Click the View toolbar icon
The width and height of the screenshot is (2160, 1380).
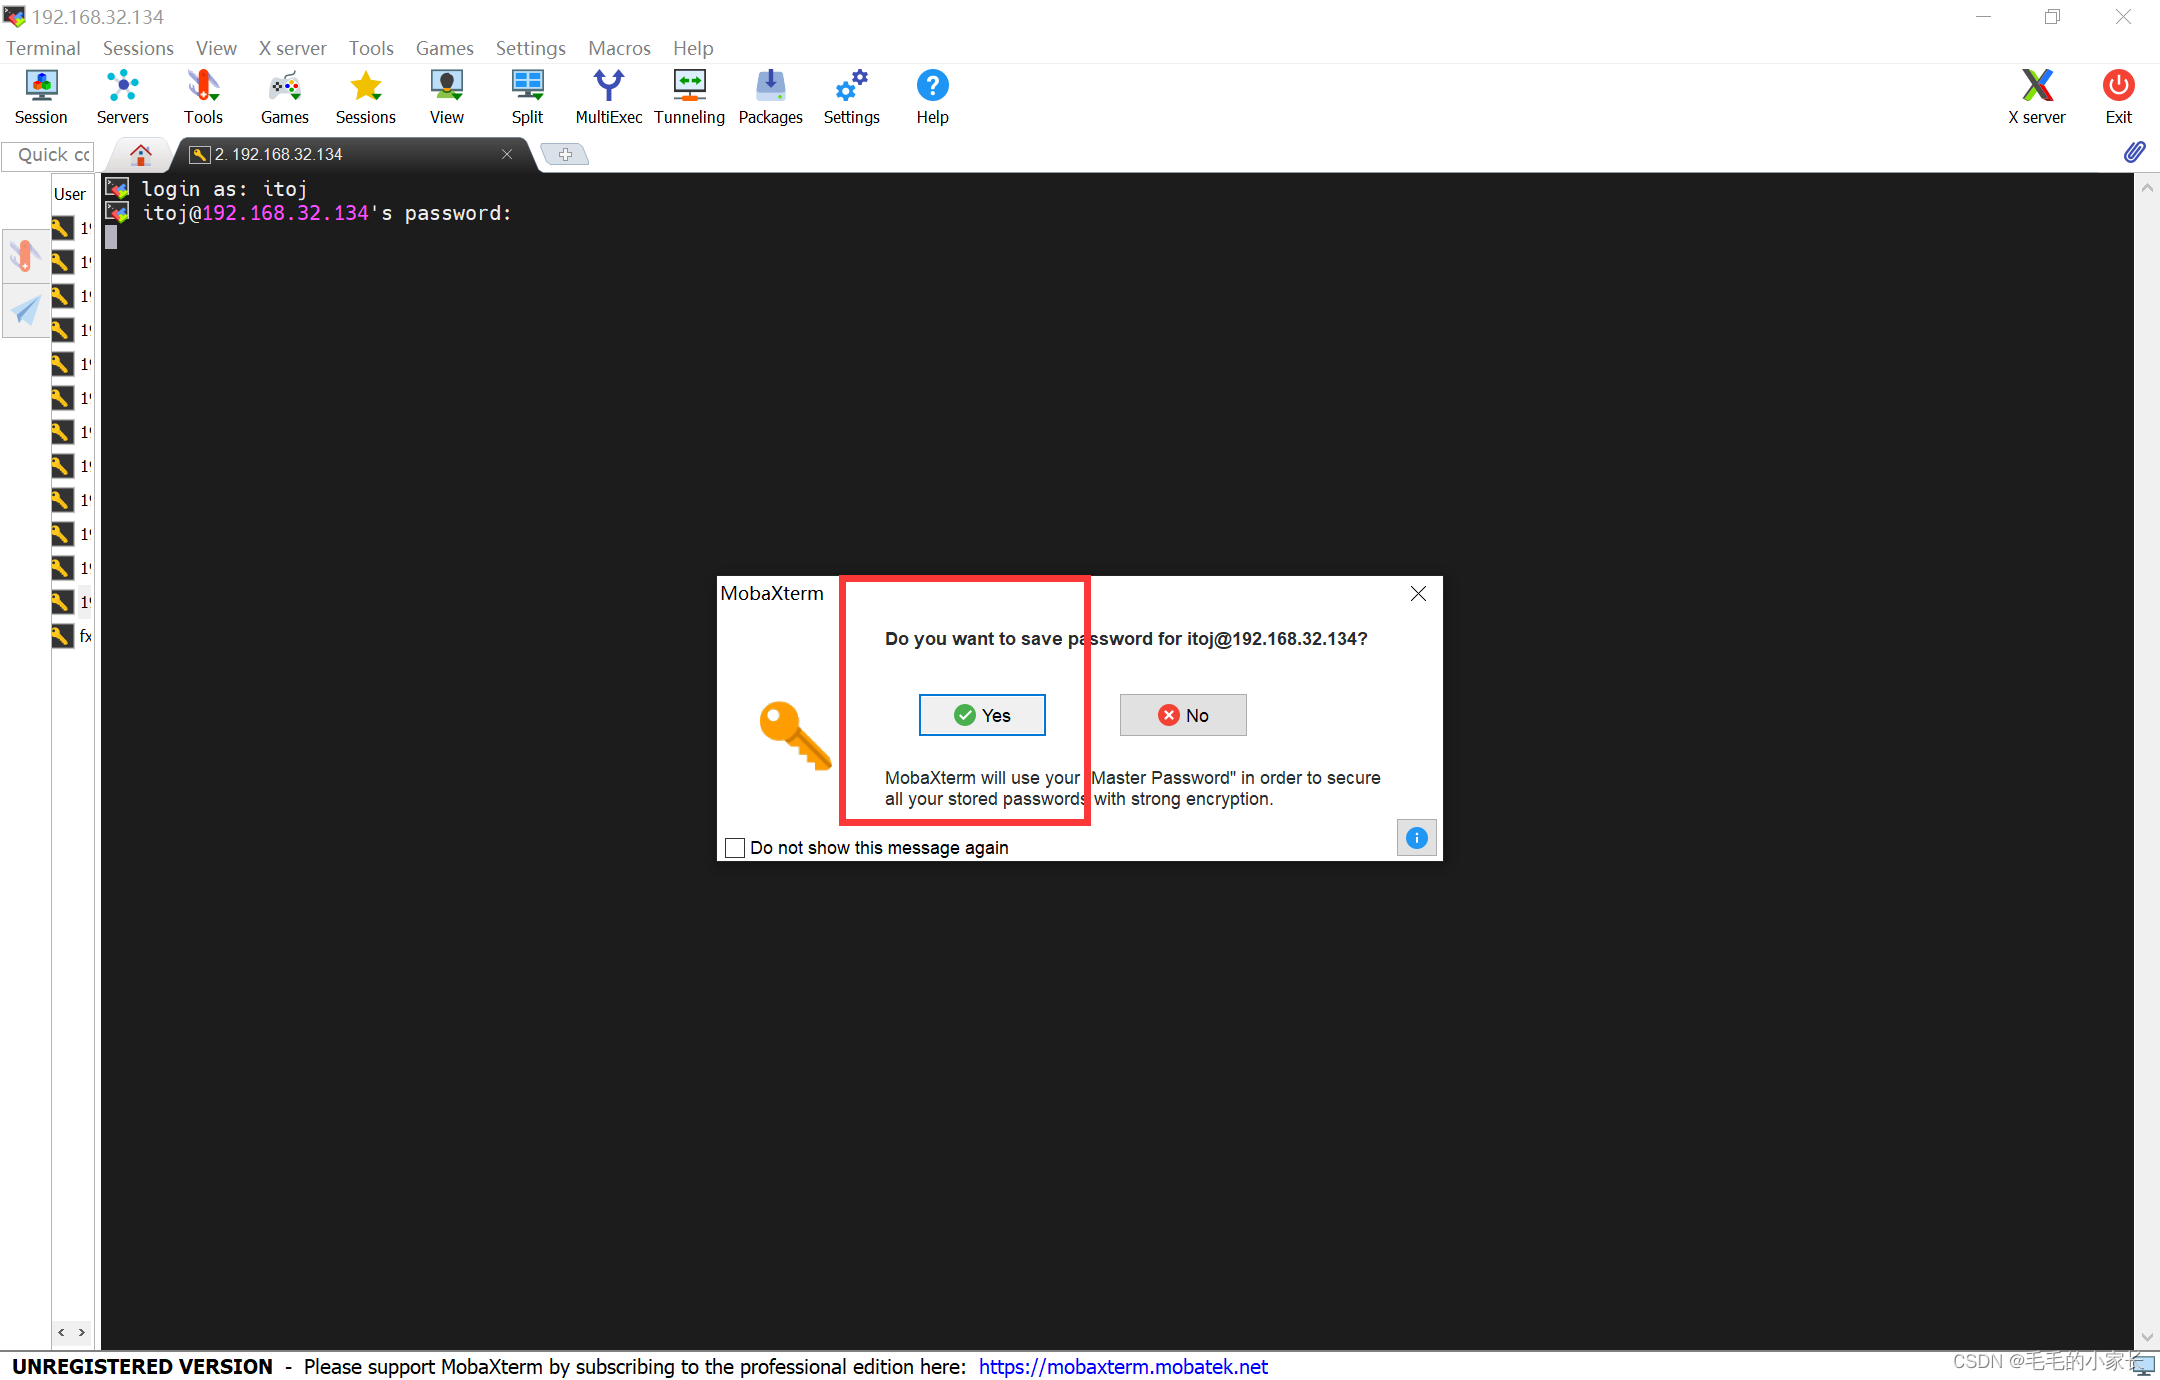[447, 97]
